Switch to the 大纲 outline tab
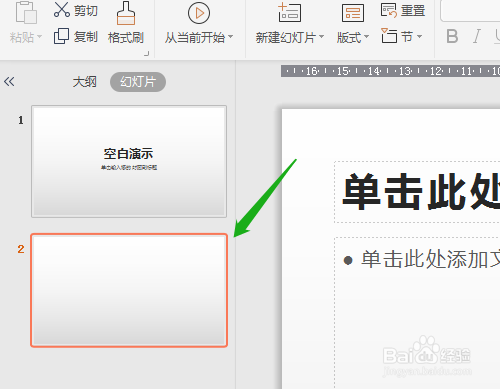 85,82
